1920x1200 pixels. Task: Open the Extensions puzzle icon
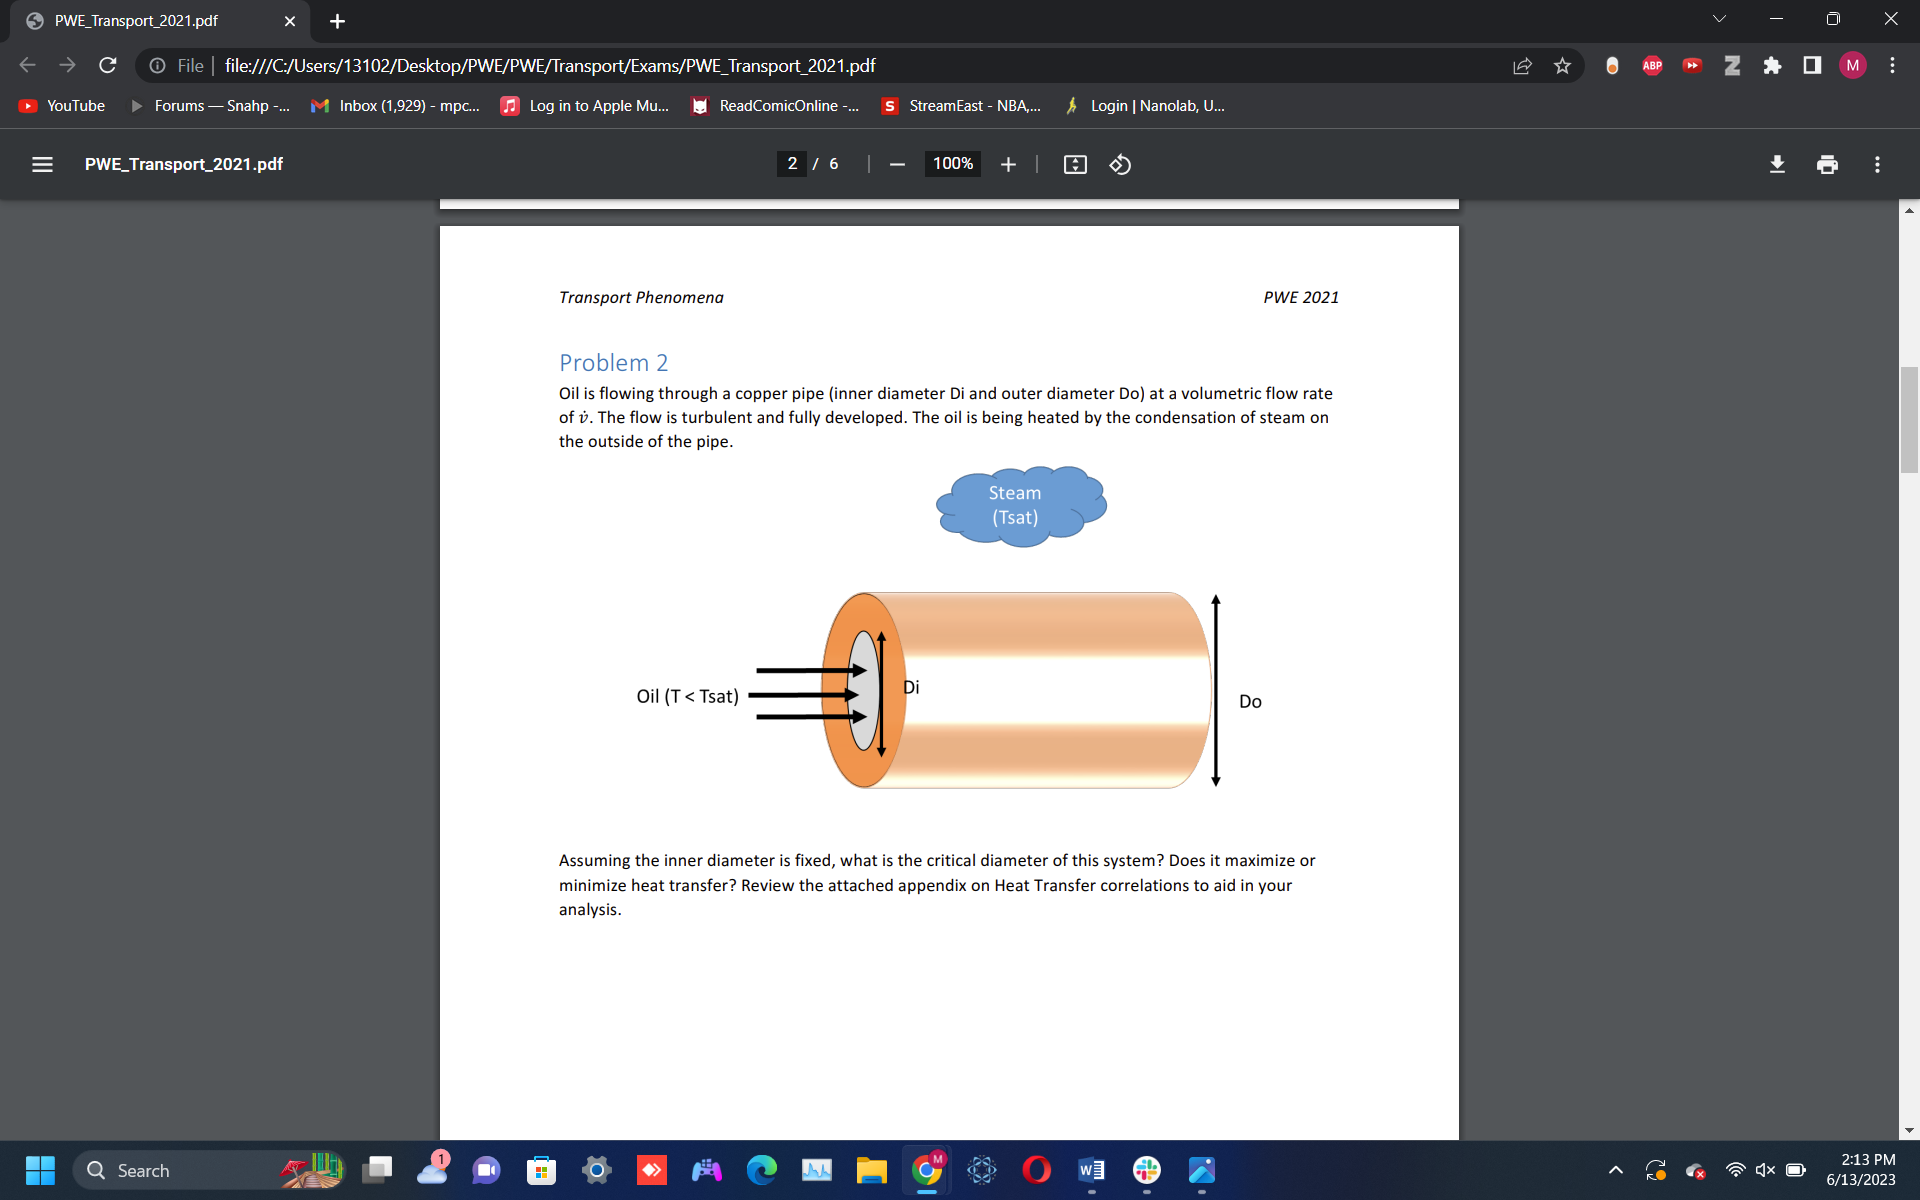point(1772,65)
